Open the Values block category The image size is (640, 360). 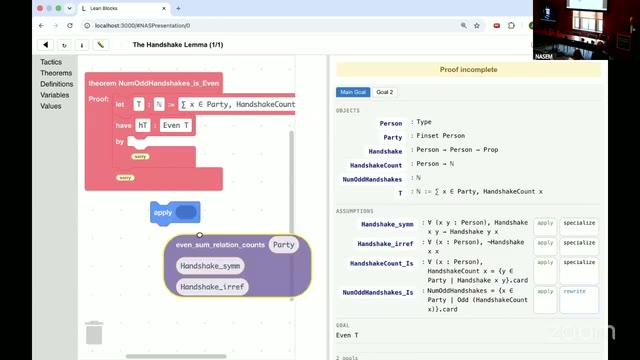51,106
